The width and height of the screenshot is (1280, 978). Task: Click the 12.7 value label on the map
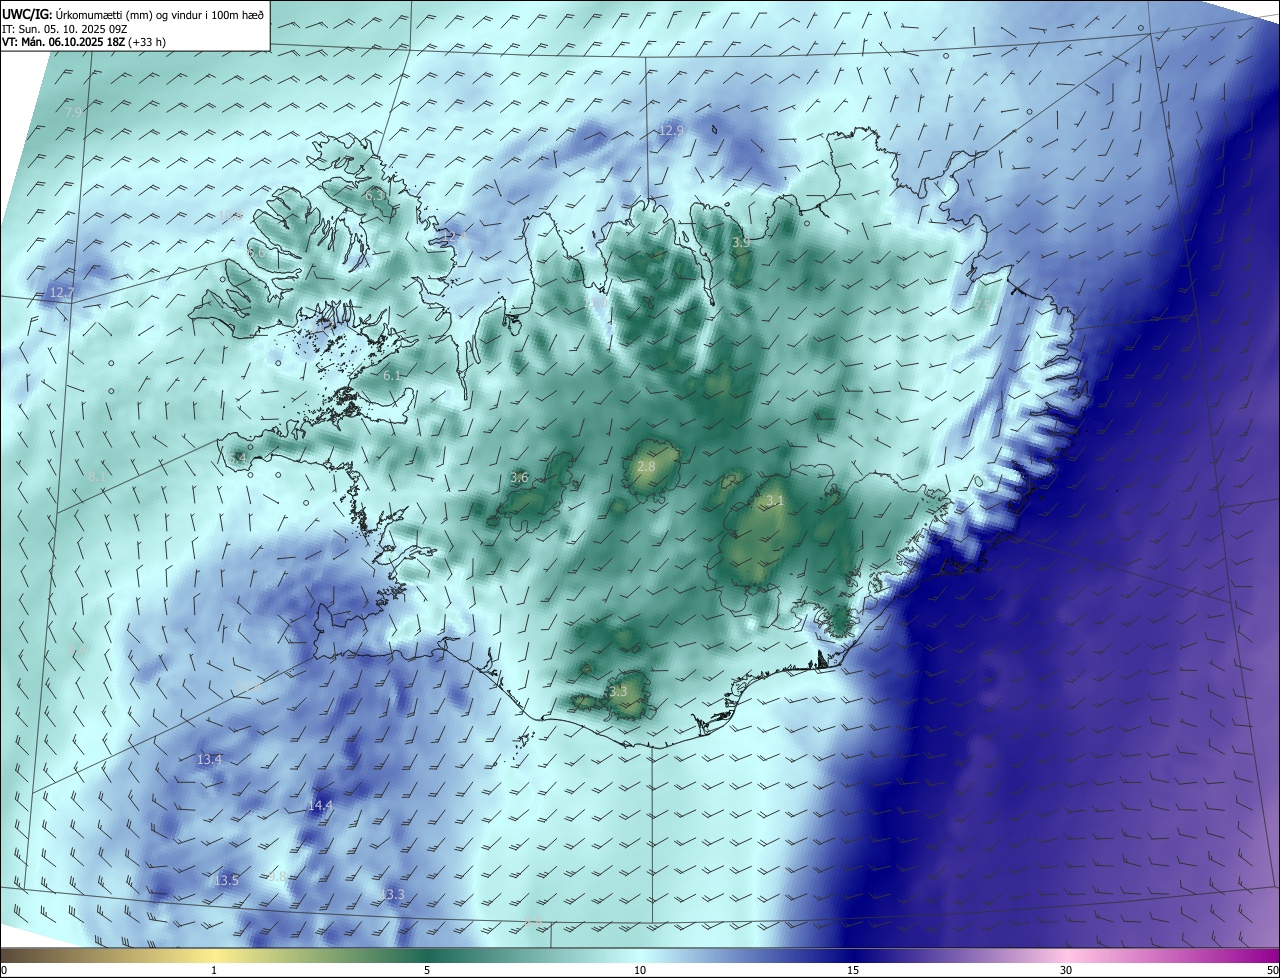(61, 292)
